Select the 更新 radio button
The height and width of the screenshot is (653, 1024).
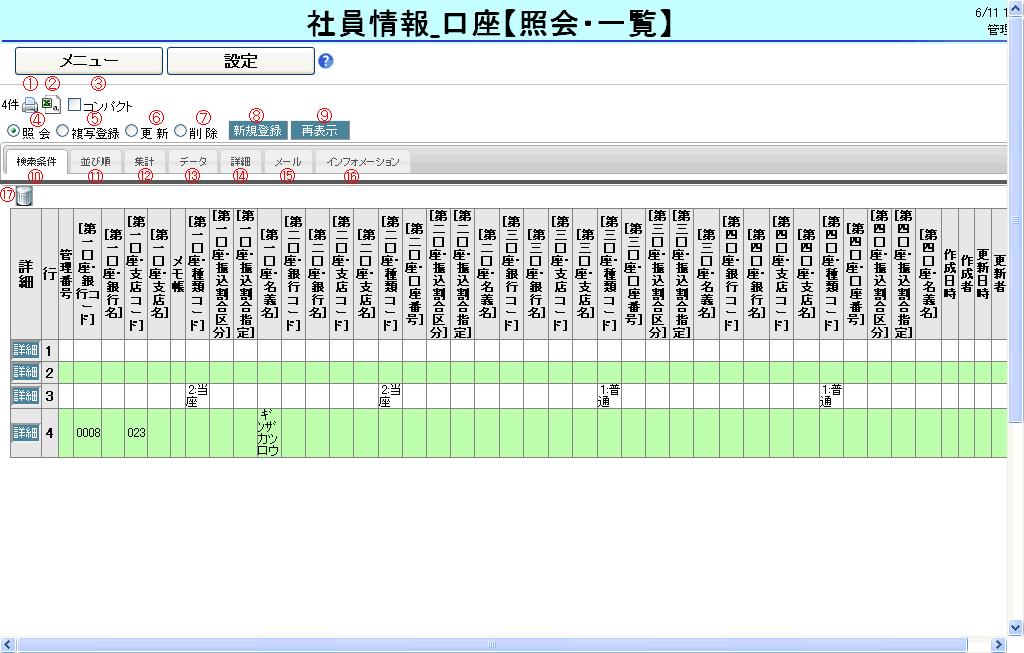[x=132, y=131]
